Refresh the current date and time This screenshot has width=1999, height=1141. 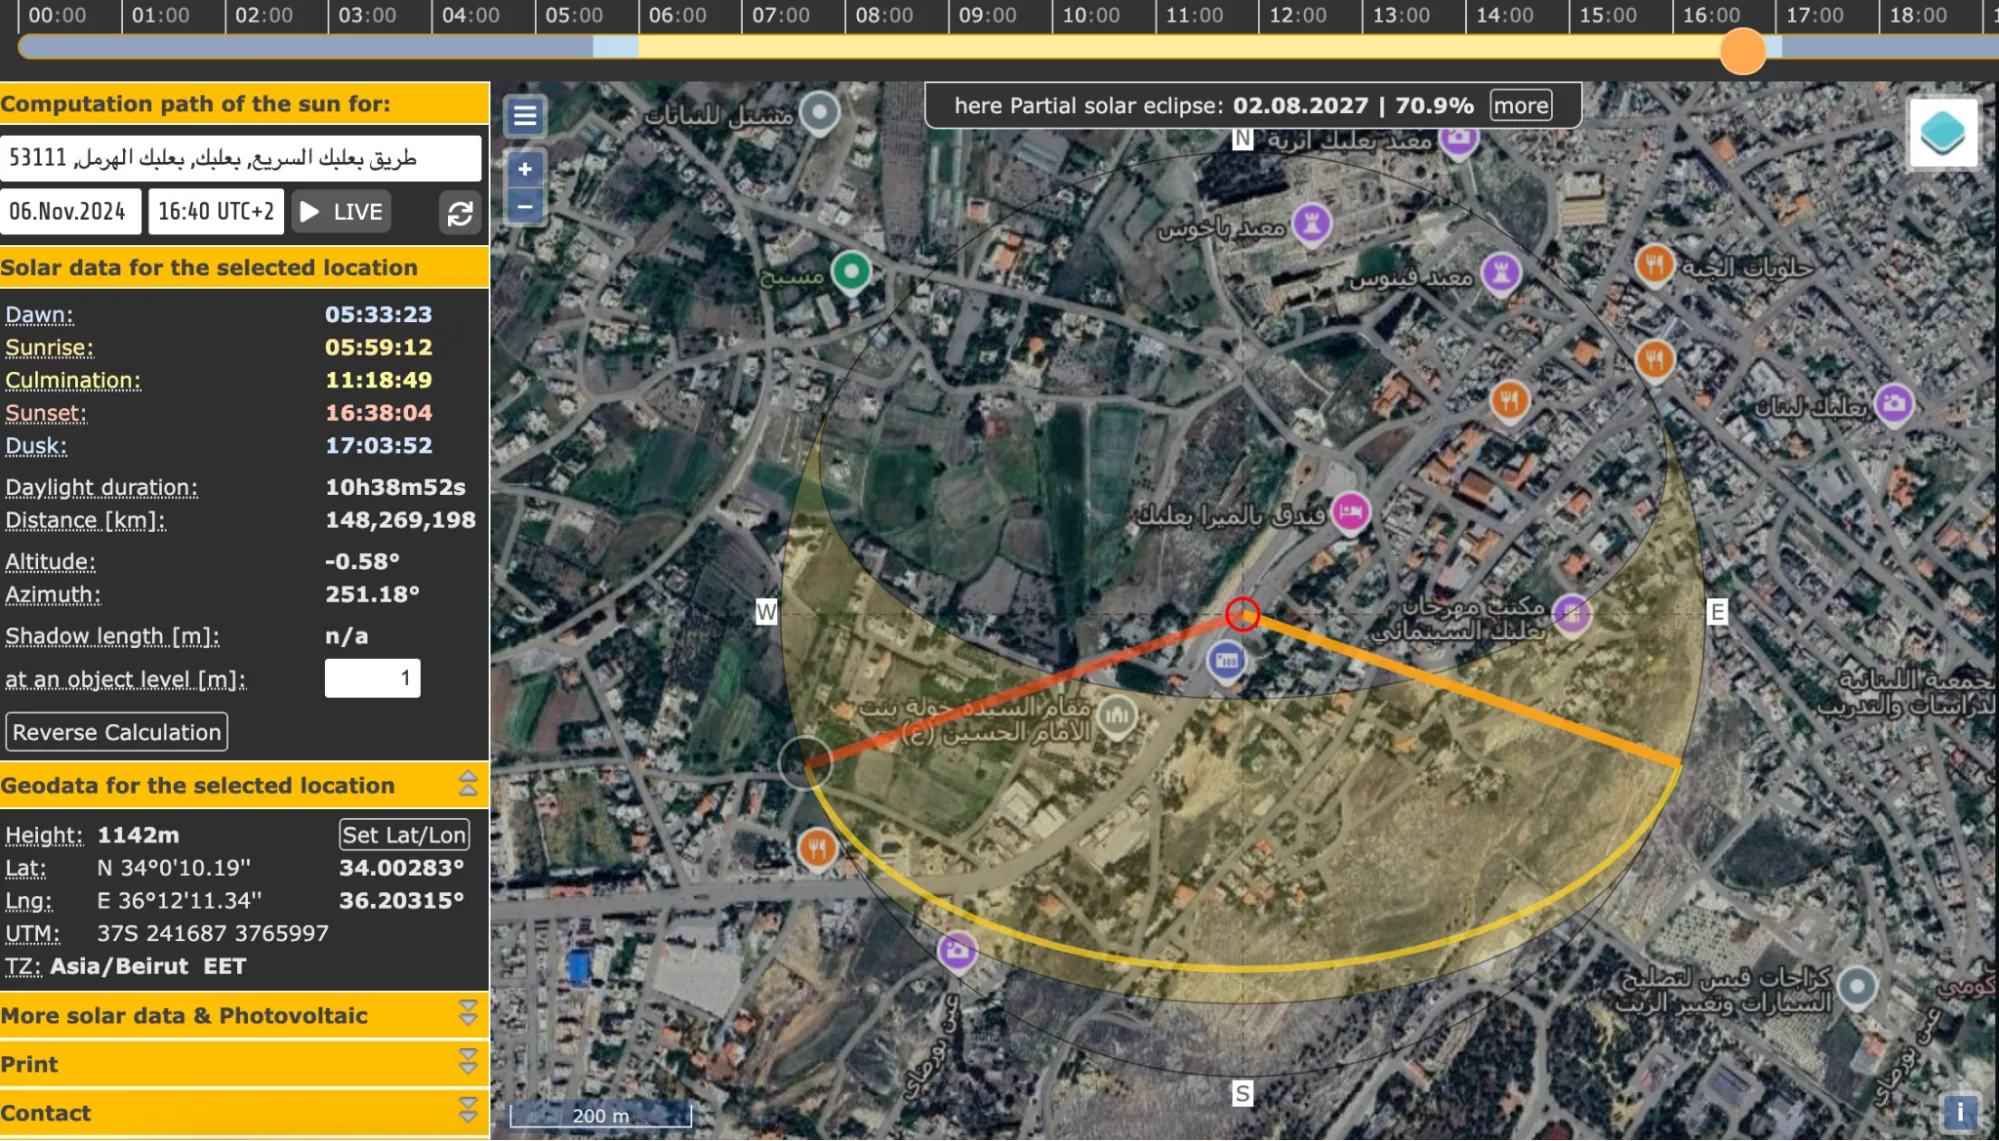[x=460, y=213]
